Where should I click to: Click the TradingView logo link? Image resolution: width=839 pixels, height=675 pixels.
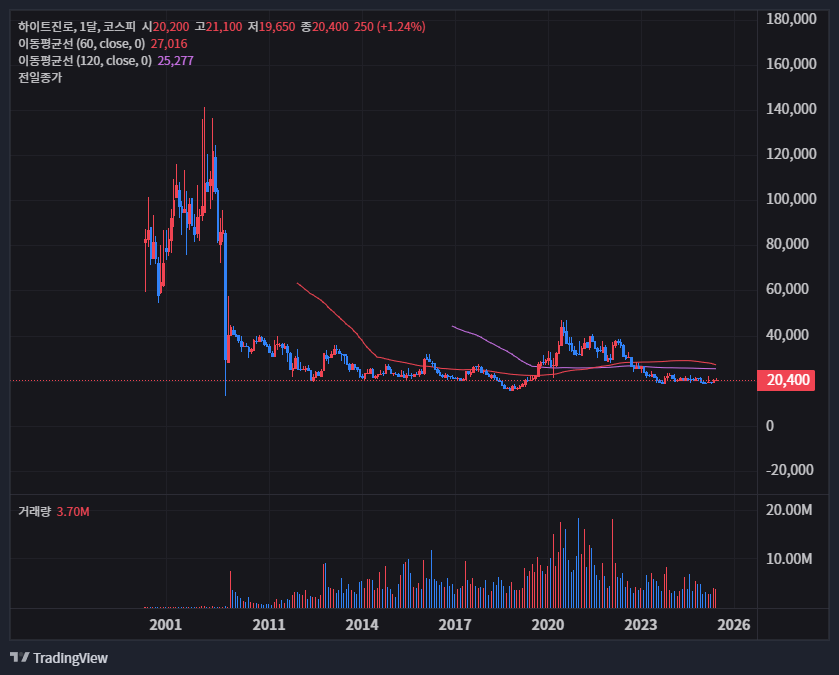(x=59, y=658)
